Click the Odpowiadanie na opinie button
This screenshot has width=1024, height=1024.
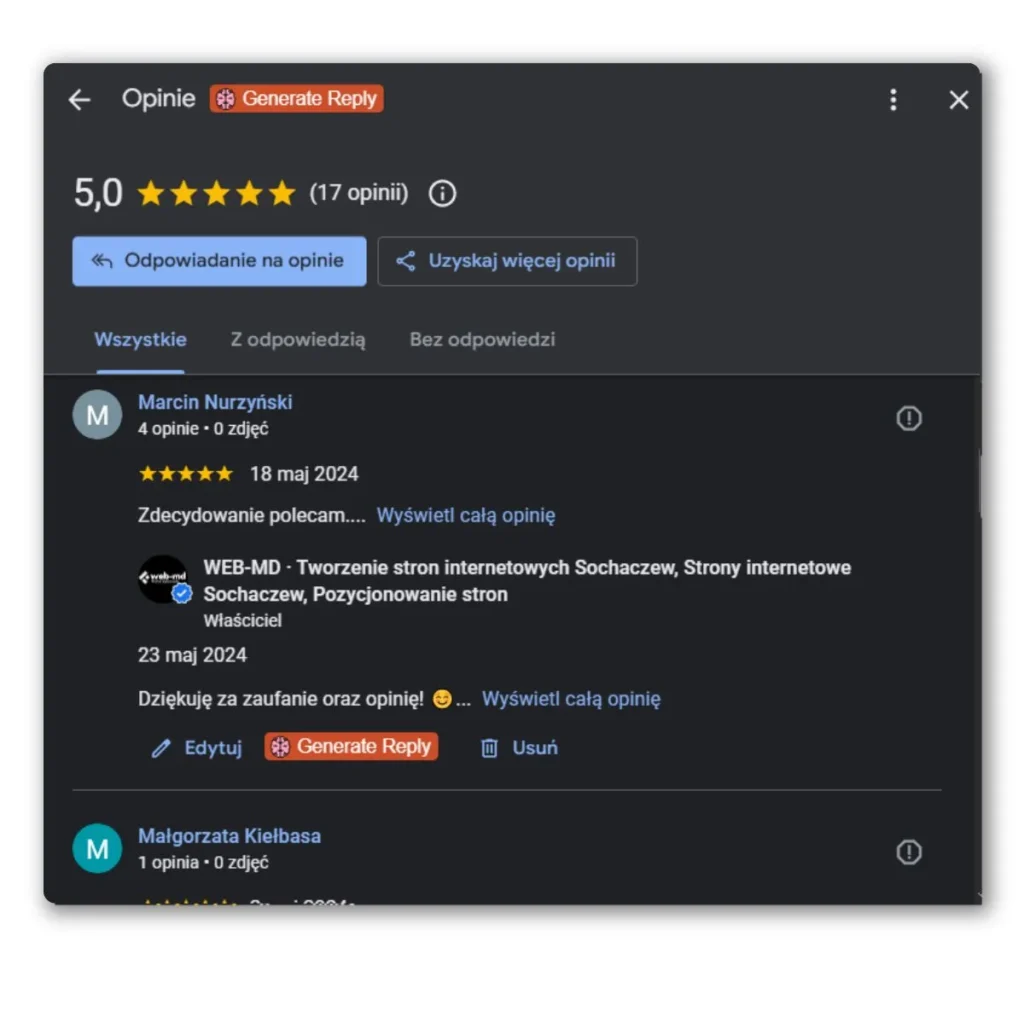pos(219,261)
